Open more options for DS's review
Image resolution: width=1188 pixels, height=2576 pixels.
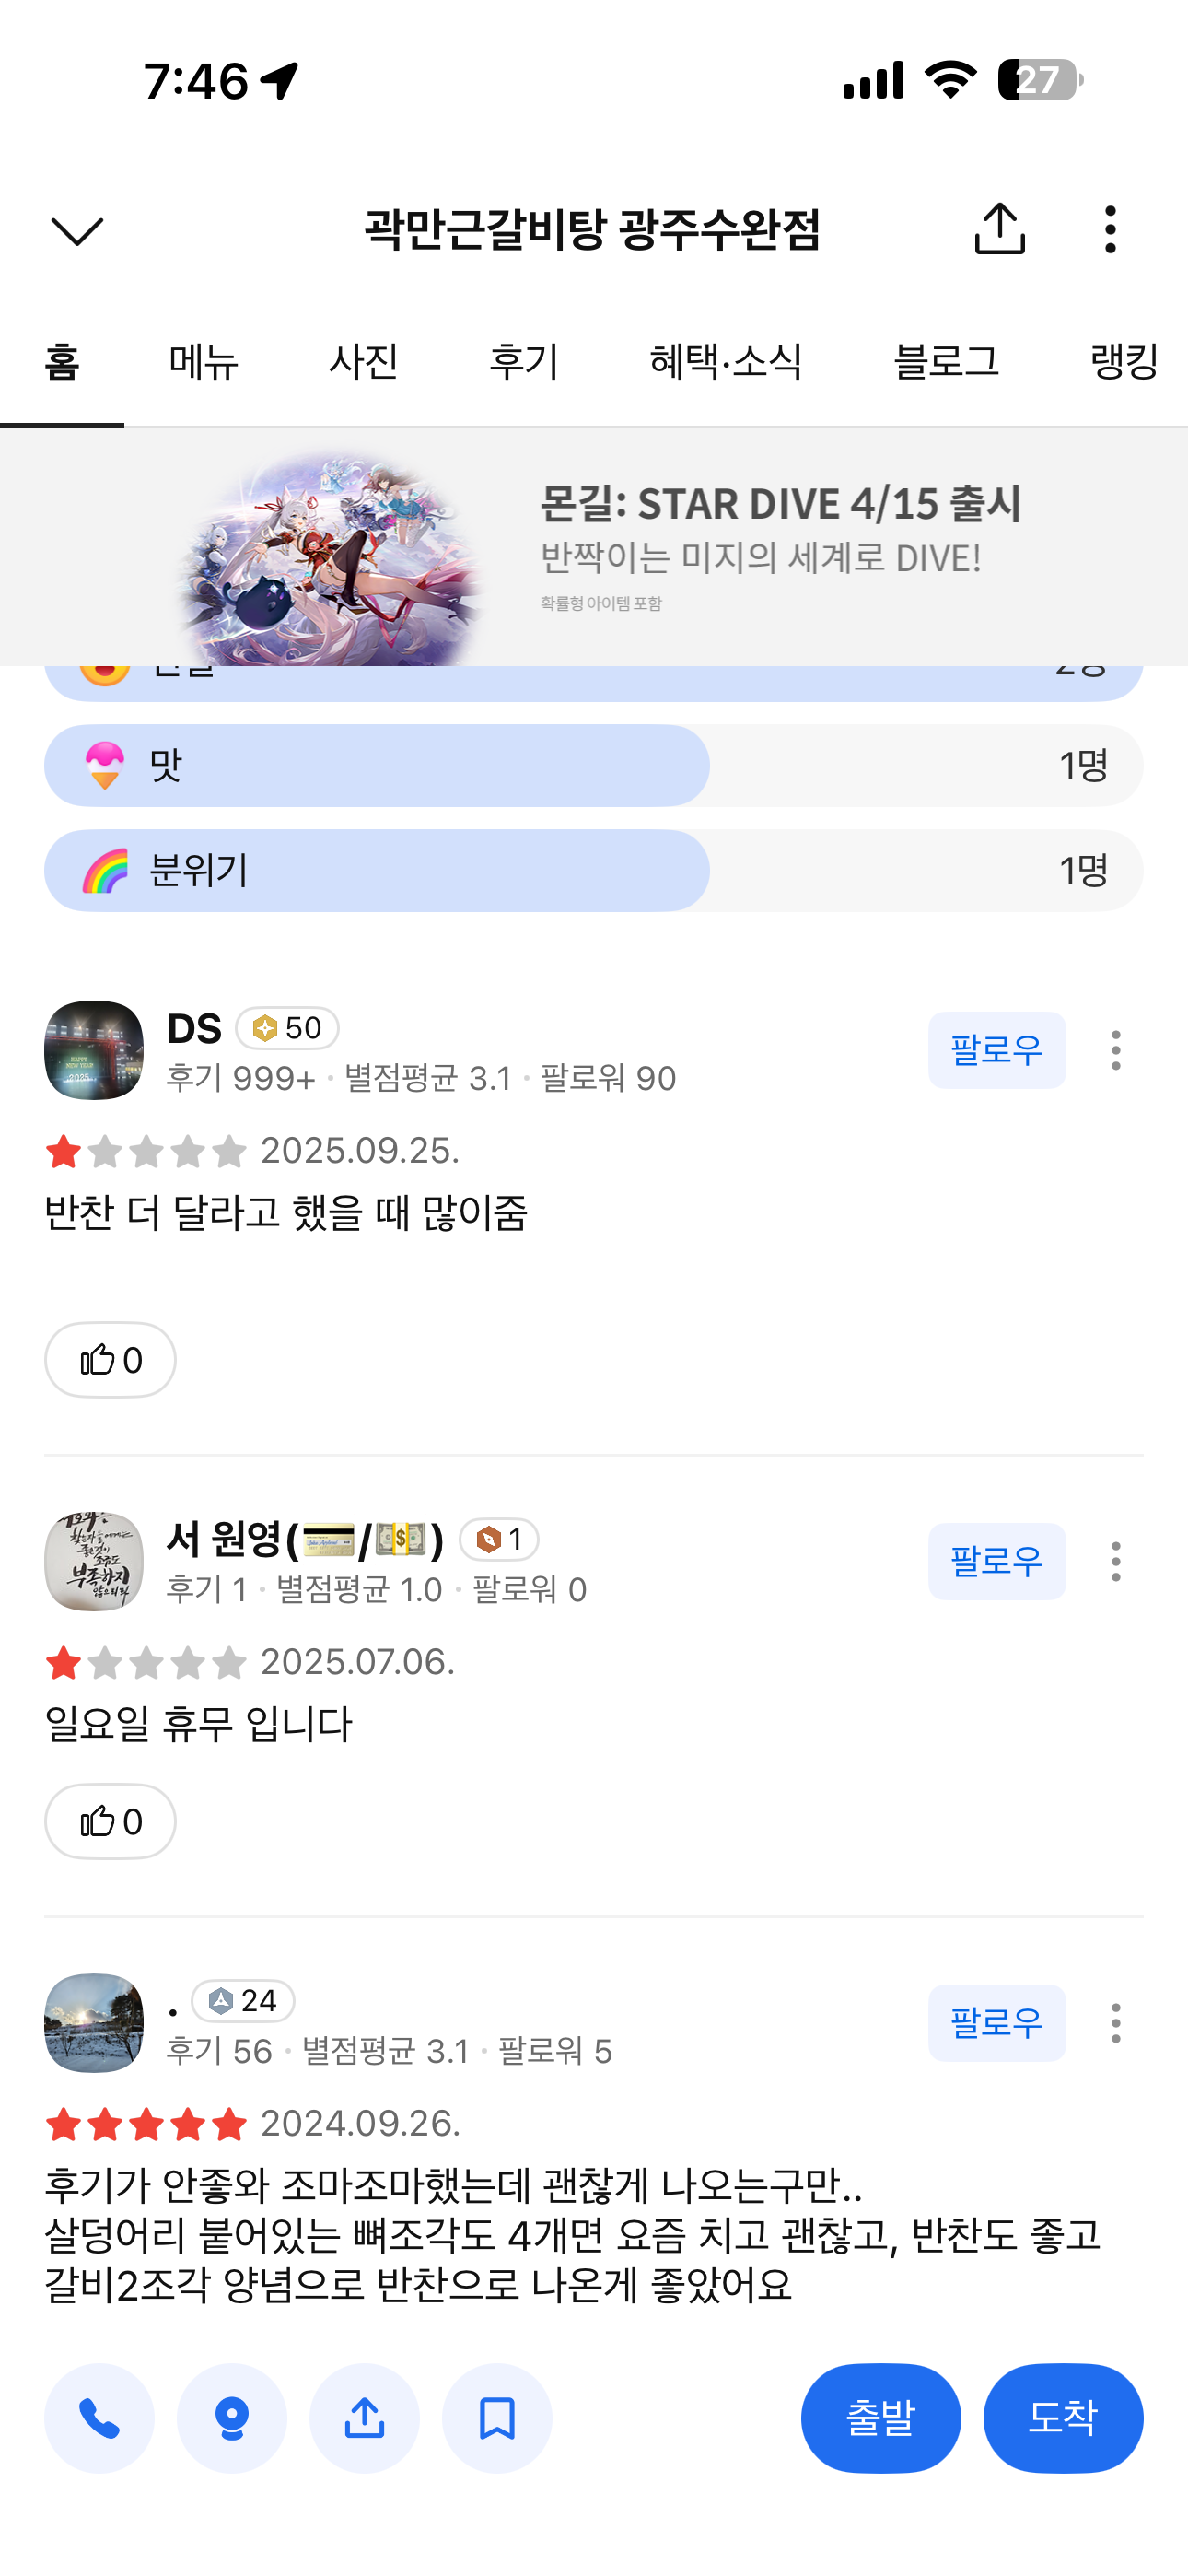coord(1116,1050)
